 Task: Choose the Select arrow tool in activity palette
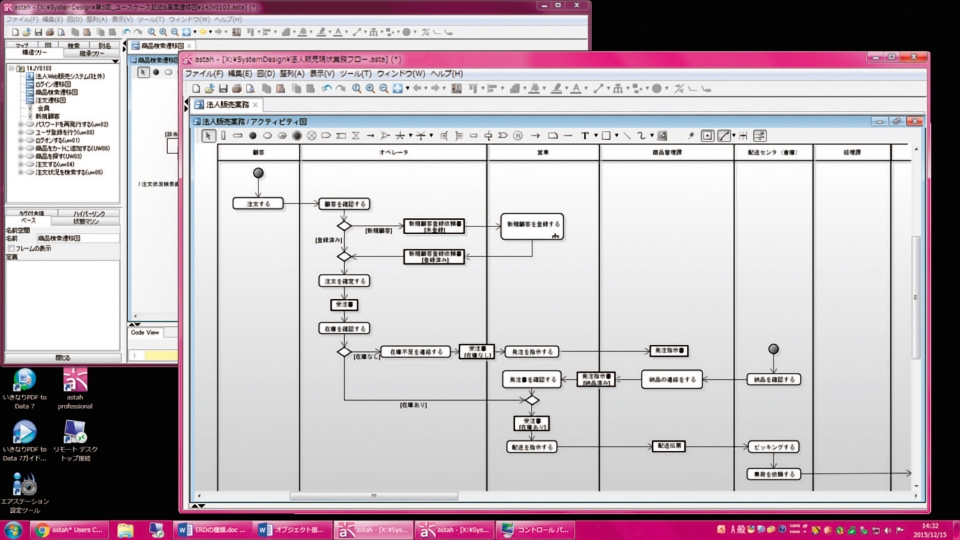(209, 136)
